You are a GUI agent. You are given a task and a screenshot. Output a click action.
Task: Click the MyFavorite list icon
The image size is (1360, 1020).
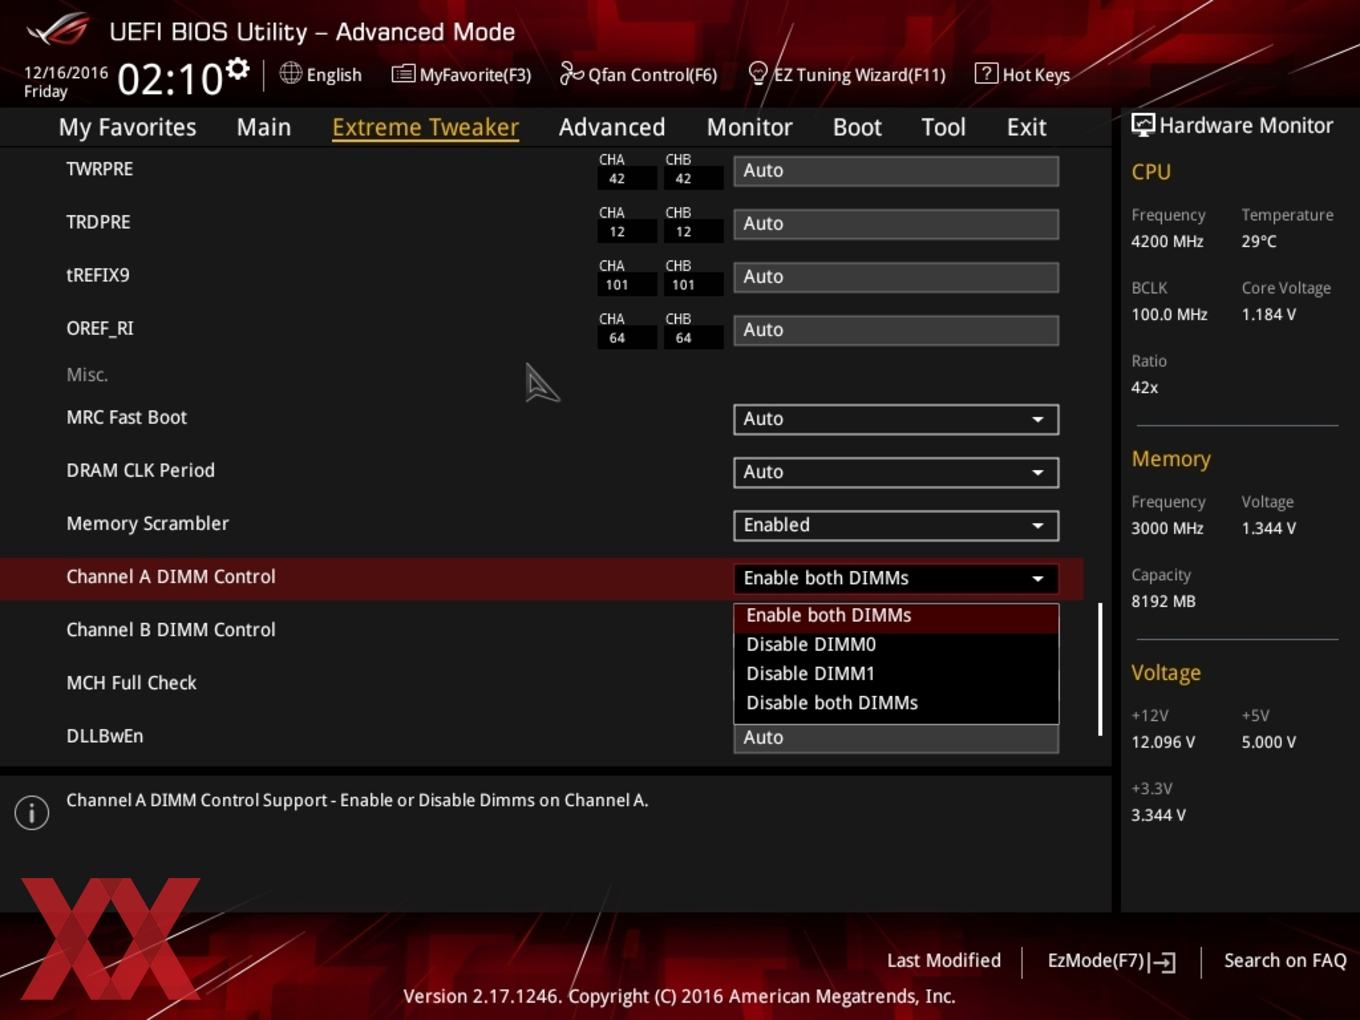click(403, 74)
